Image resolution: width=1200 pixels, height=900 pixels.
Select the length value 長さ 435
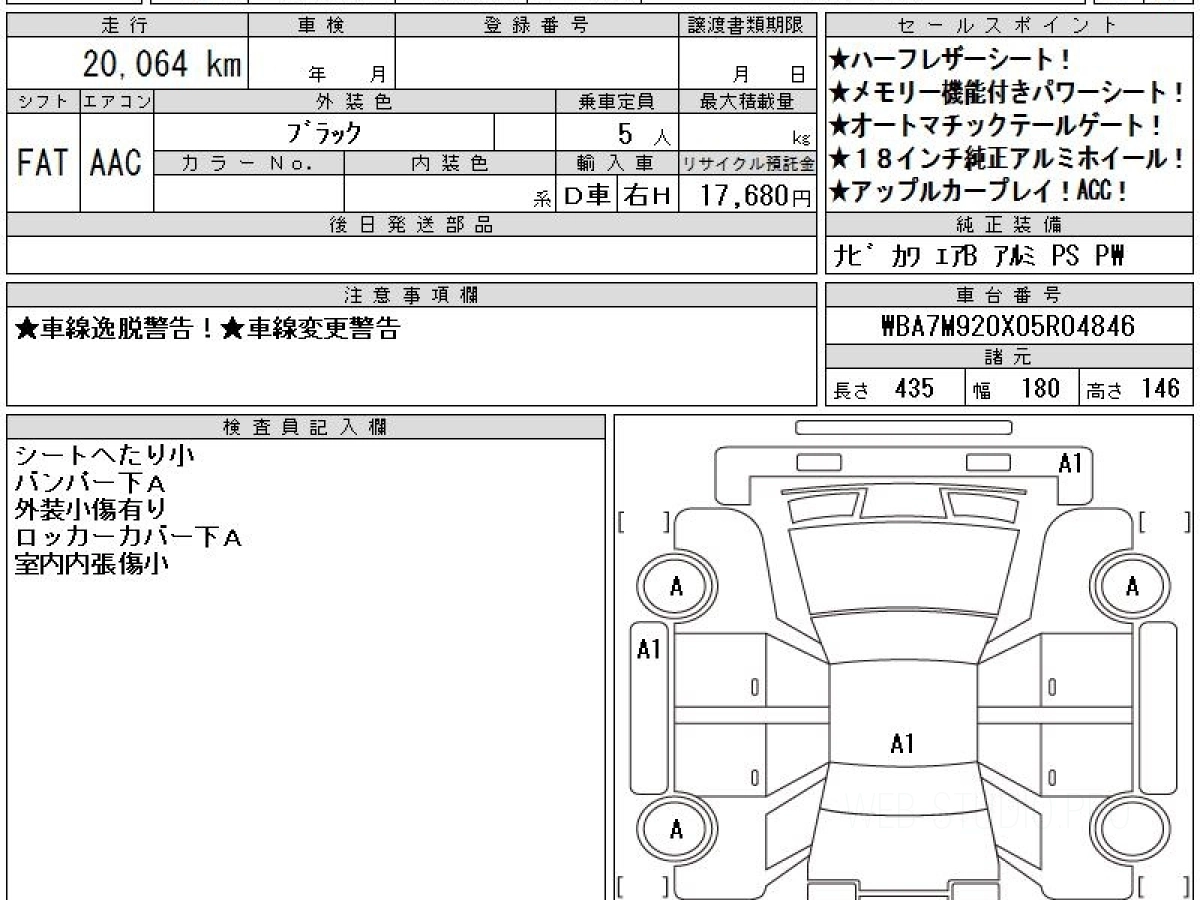point(884,389)
